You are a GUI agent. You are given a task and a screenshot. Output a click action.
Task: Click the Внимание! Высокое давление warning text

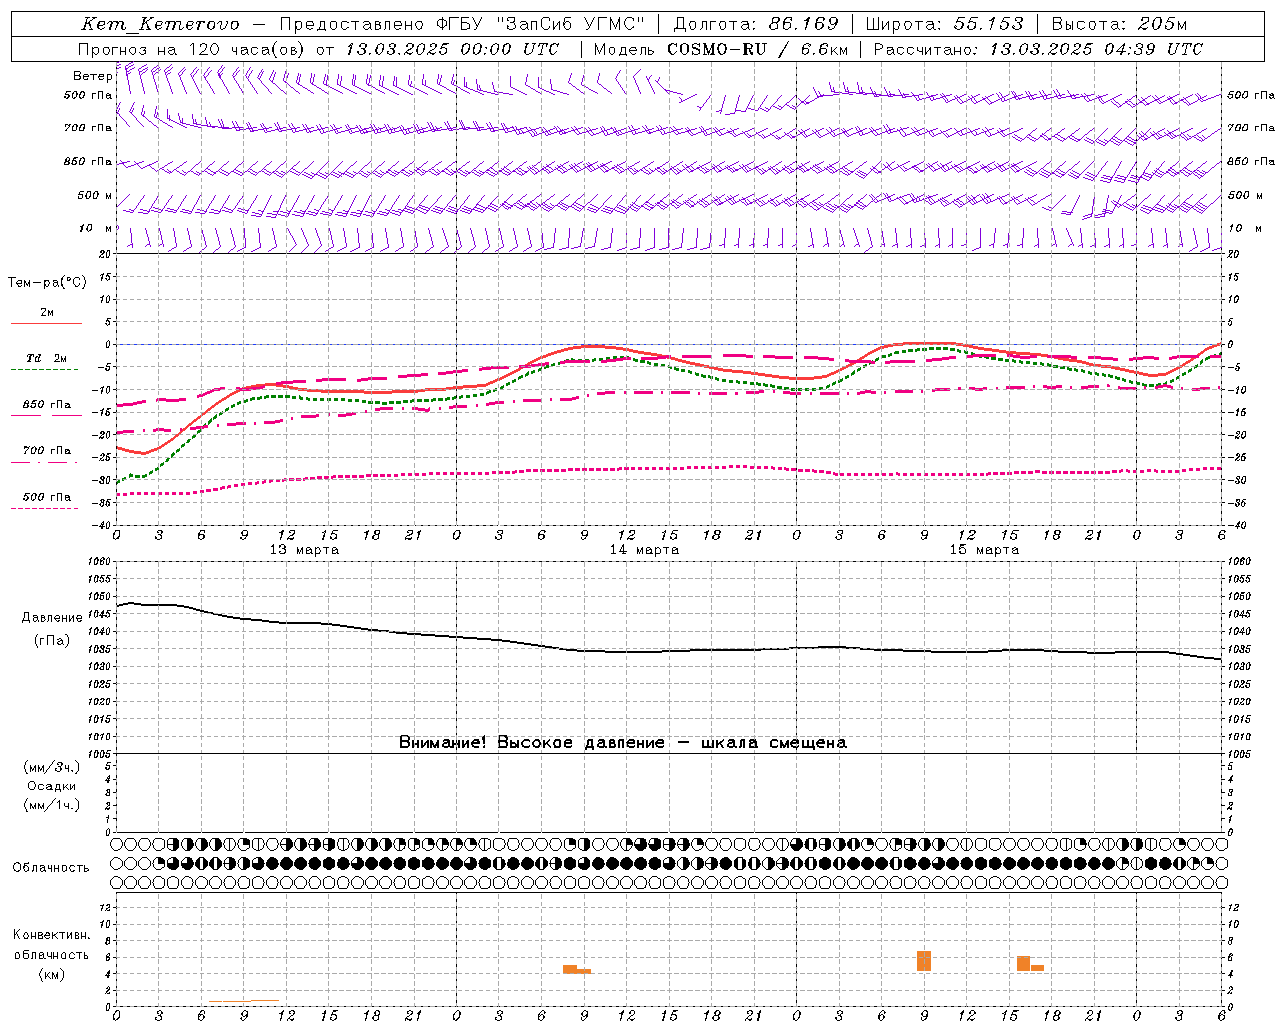623,742
